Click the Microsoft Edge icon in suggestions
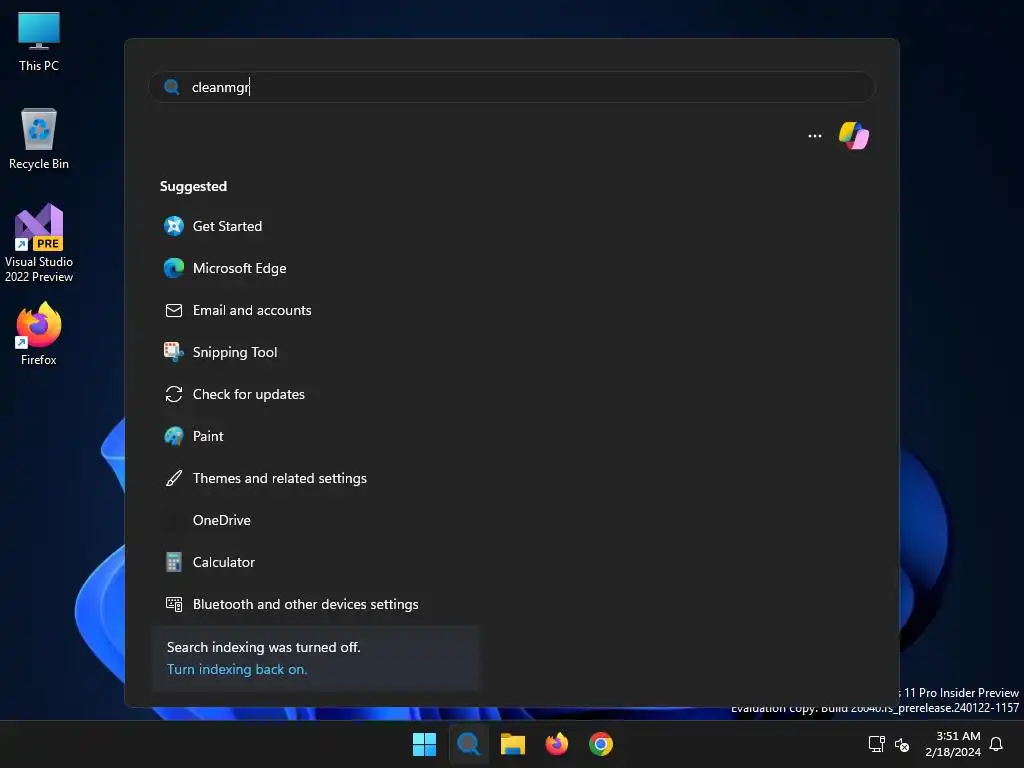This screenshot has width=1024, height=768. tap(174, 268)
